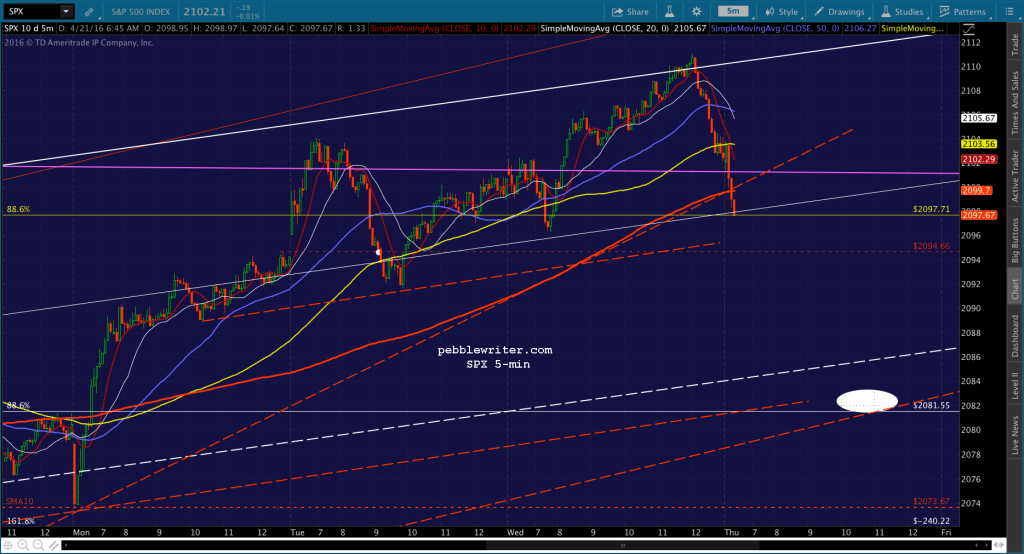Click the O: 2098.95 open value
The width and height of the screenshot is (1024, 554).
166,29
